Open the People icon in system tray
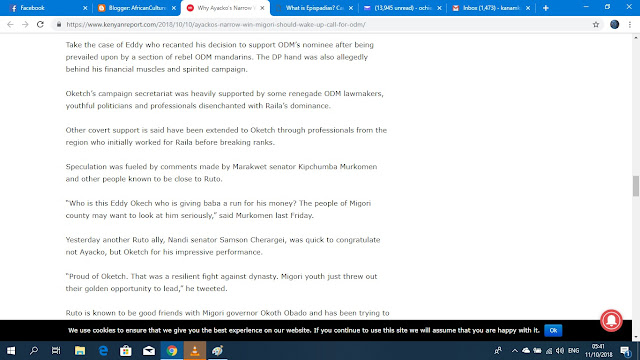 point(498,351)
